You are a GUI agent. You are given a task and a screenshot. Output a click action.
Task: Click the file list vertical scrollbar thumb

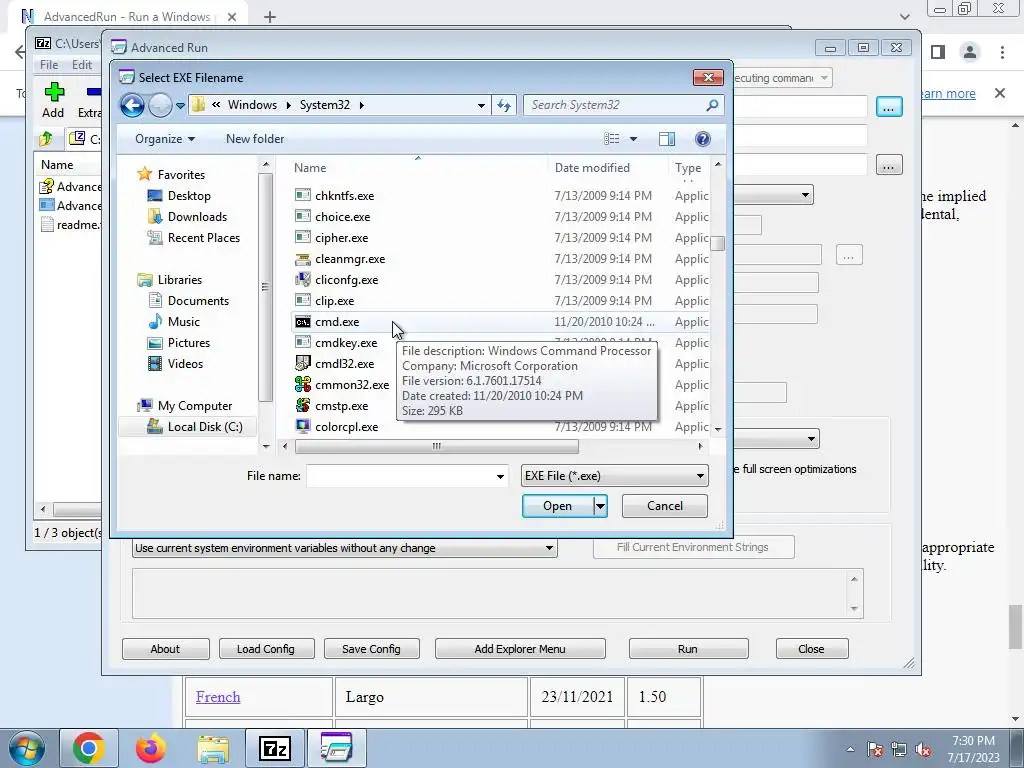pyautogui.click(x=718, y=243)
